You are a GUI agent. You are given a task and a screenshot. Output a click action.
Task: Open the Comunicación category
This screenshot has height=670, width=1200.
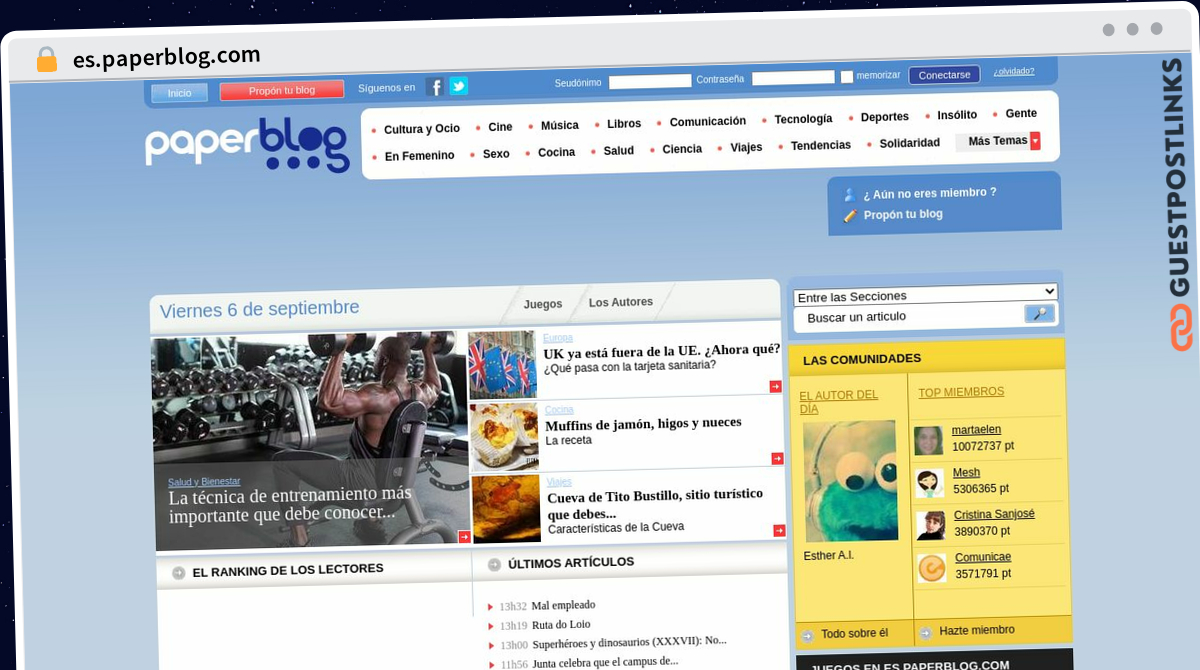pyautogui.click(x=708, y=121)
